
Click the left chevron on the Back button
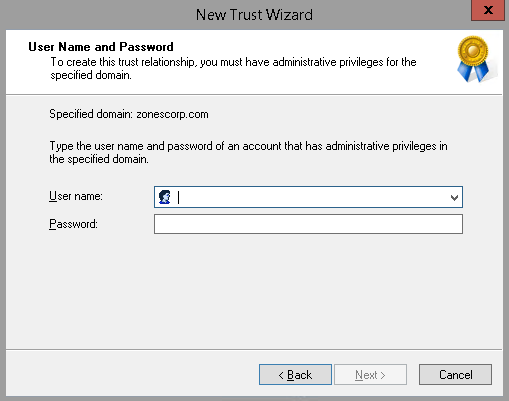pos(281,375)
